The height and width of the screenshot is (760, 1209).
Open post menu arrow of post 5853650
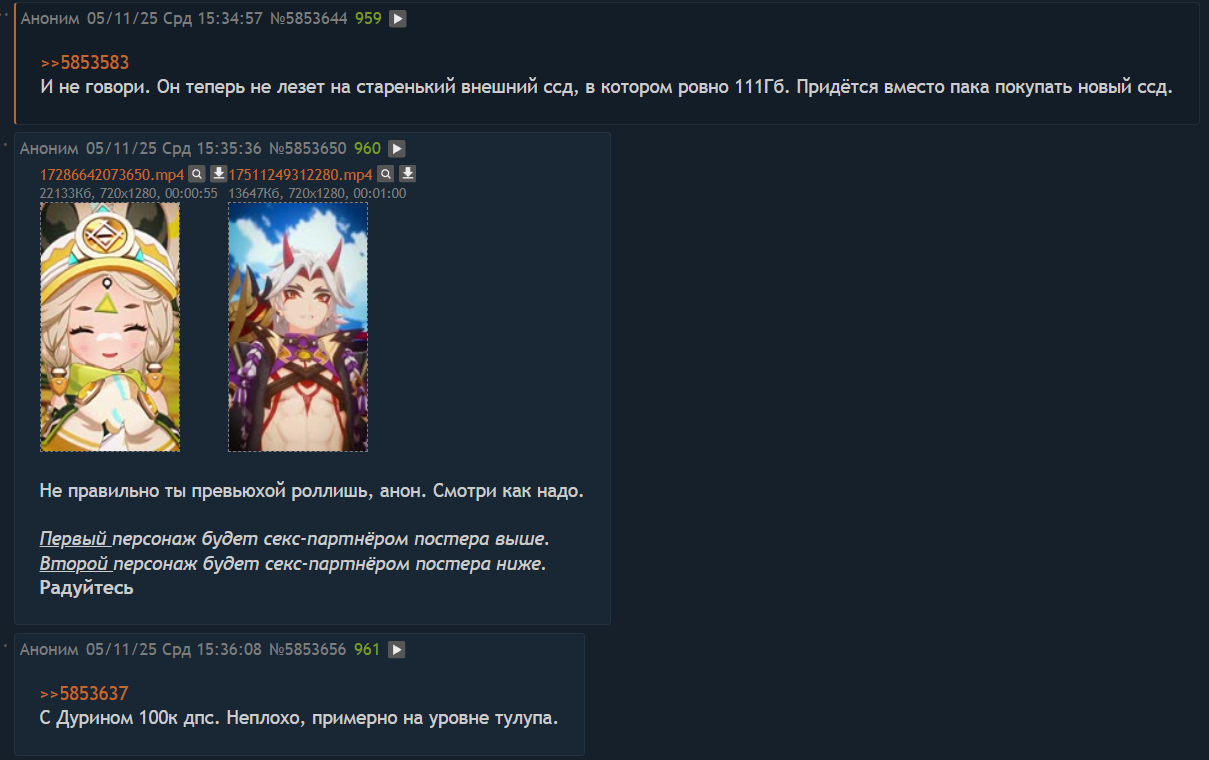tap(397, 148)
